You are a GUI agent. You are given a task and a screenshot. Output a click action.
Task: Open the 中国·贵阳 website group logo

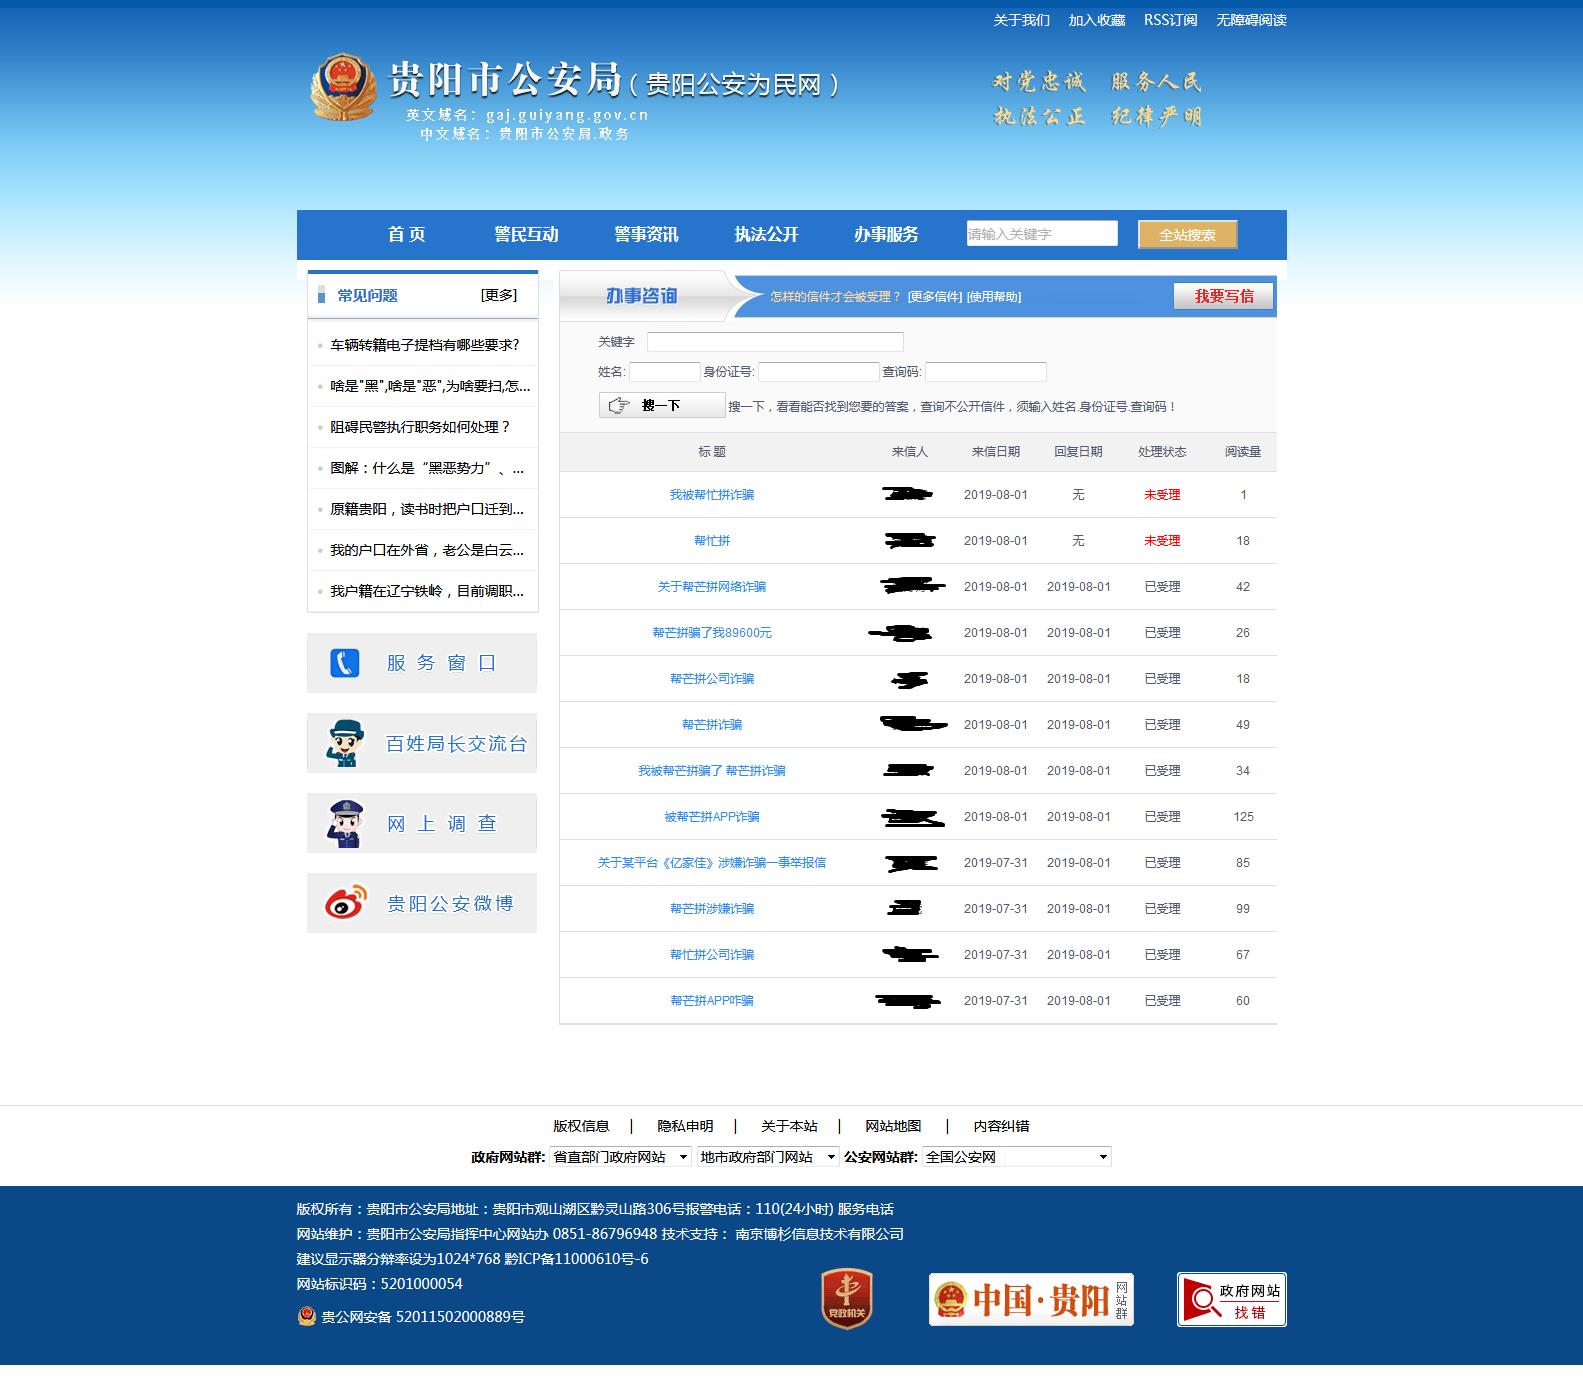point(1030,1300)
